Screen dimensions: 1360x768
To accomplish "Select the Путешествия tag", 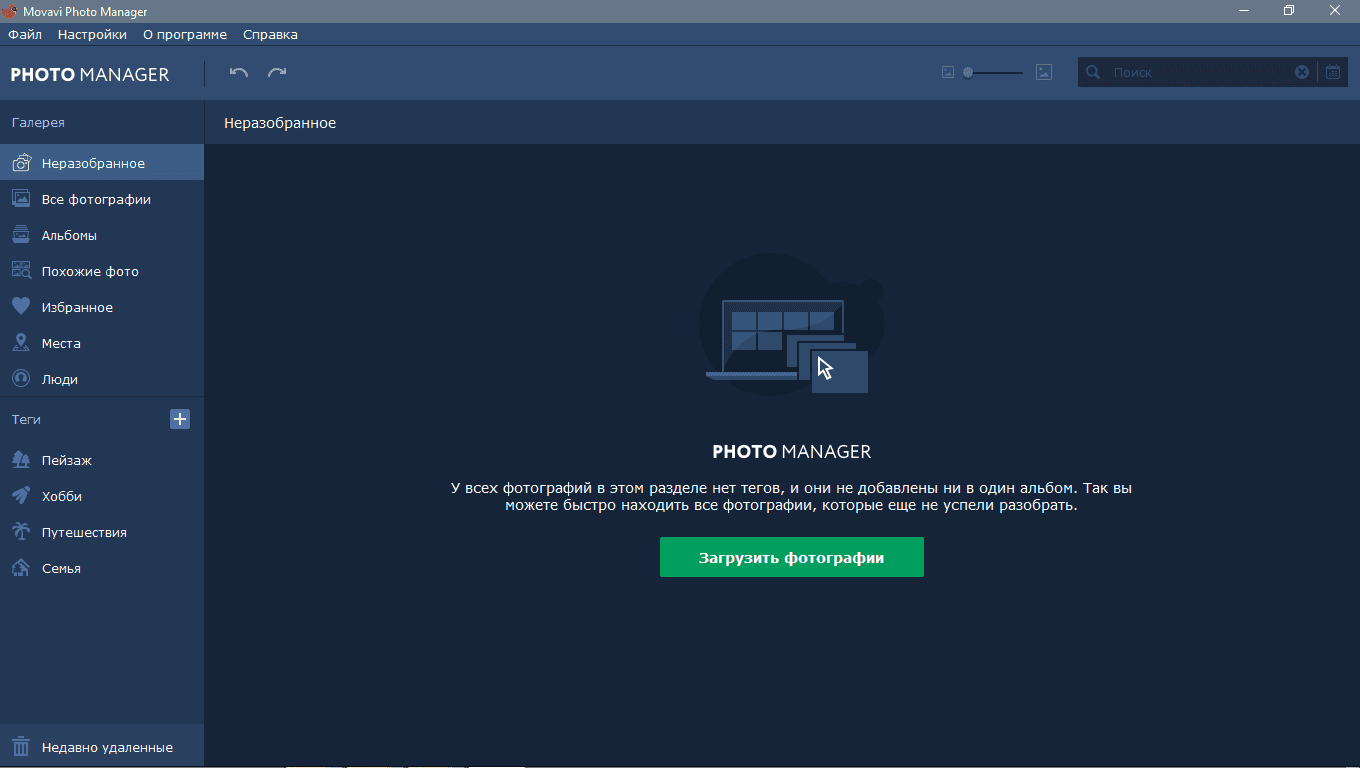I will coord(102,532).
